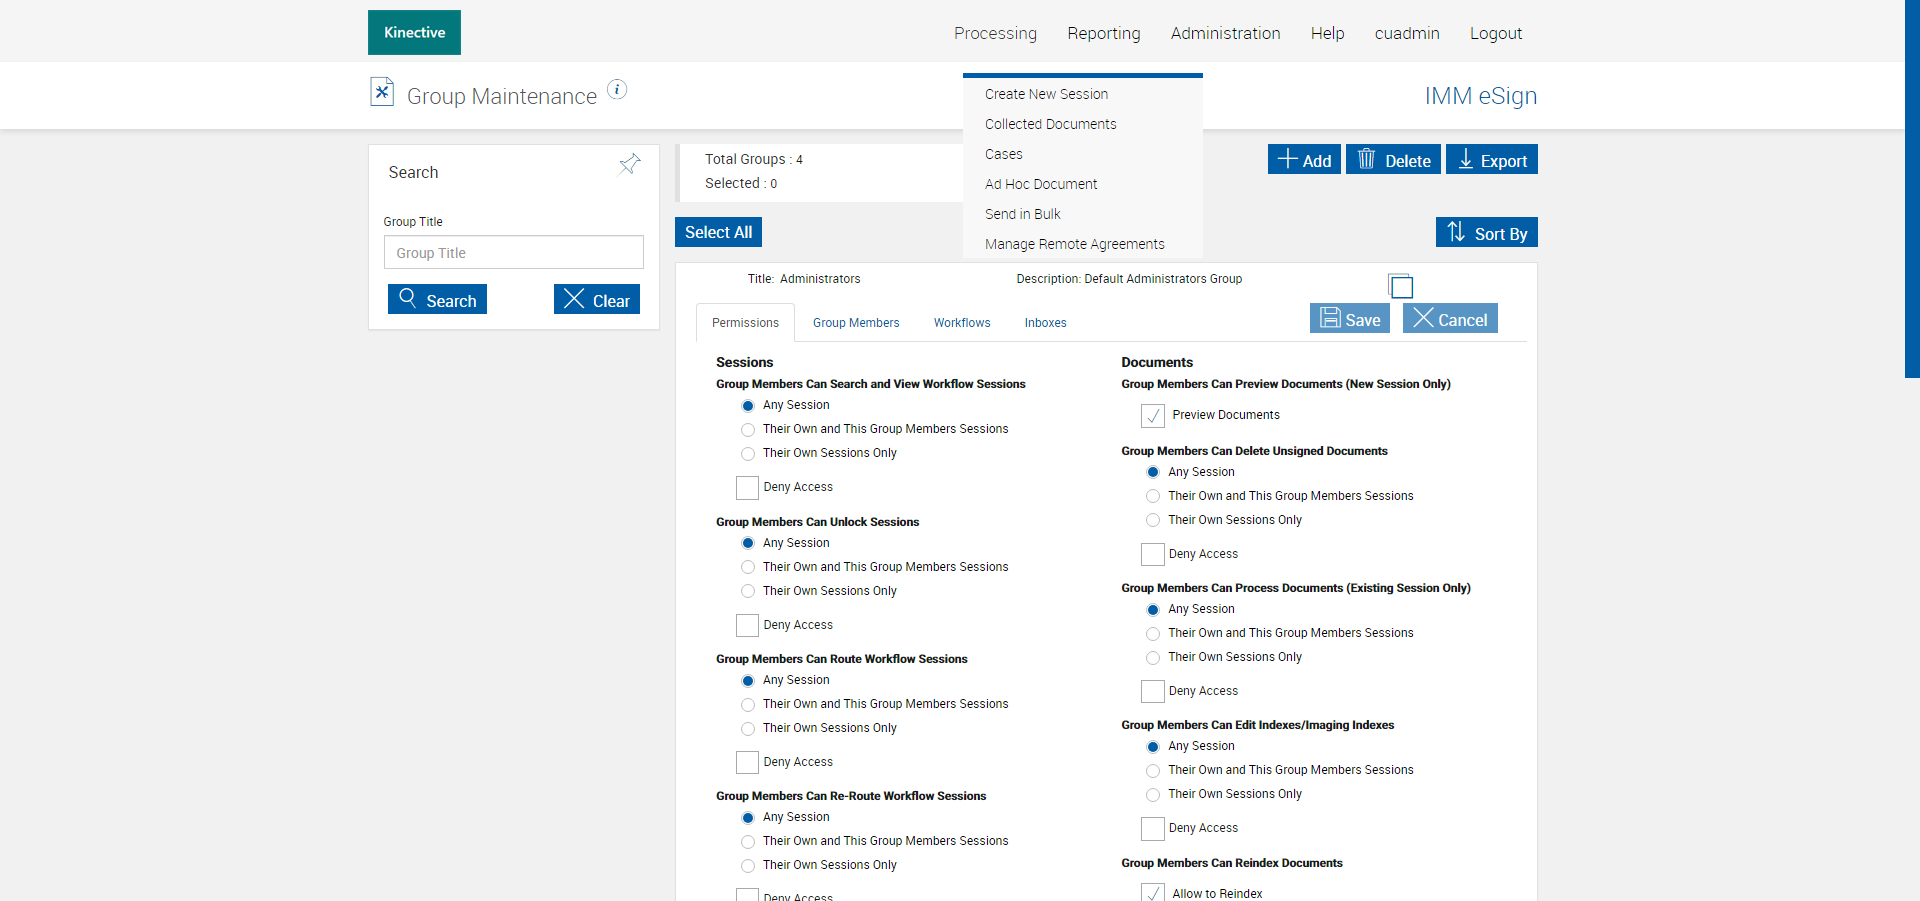Viewport: 1920px width, 901px height.
Task: Tick the Administrators group selection checkbox
Action: pos(1401,287)
